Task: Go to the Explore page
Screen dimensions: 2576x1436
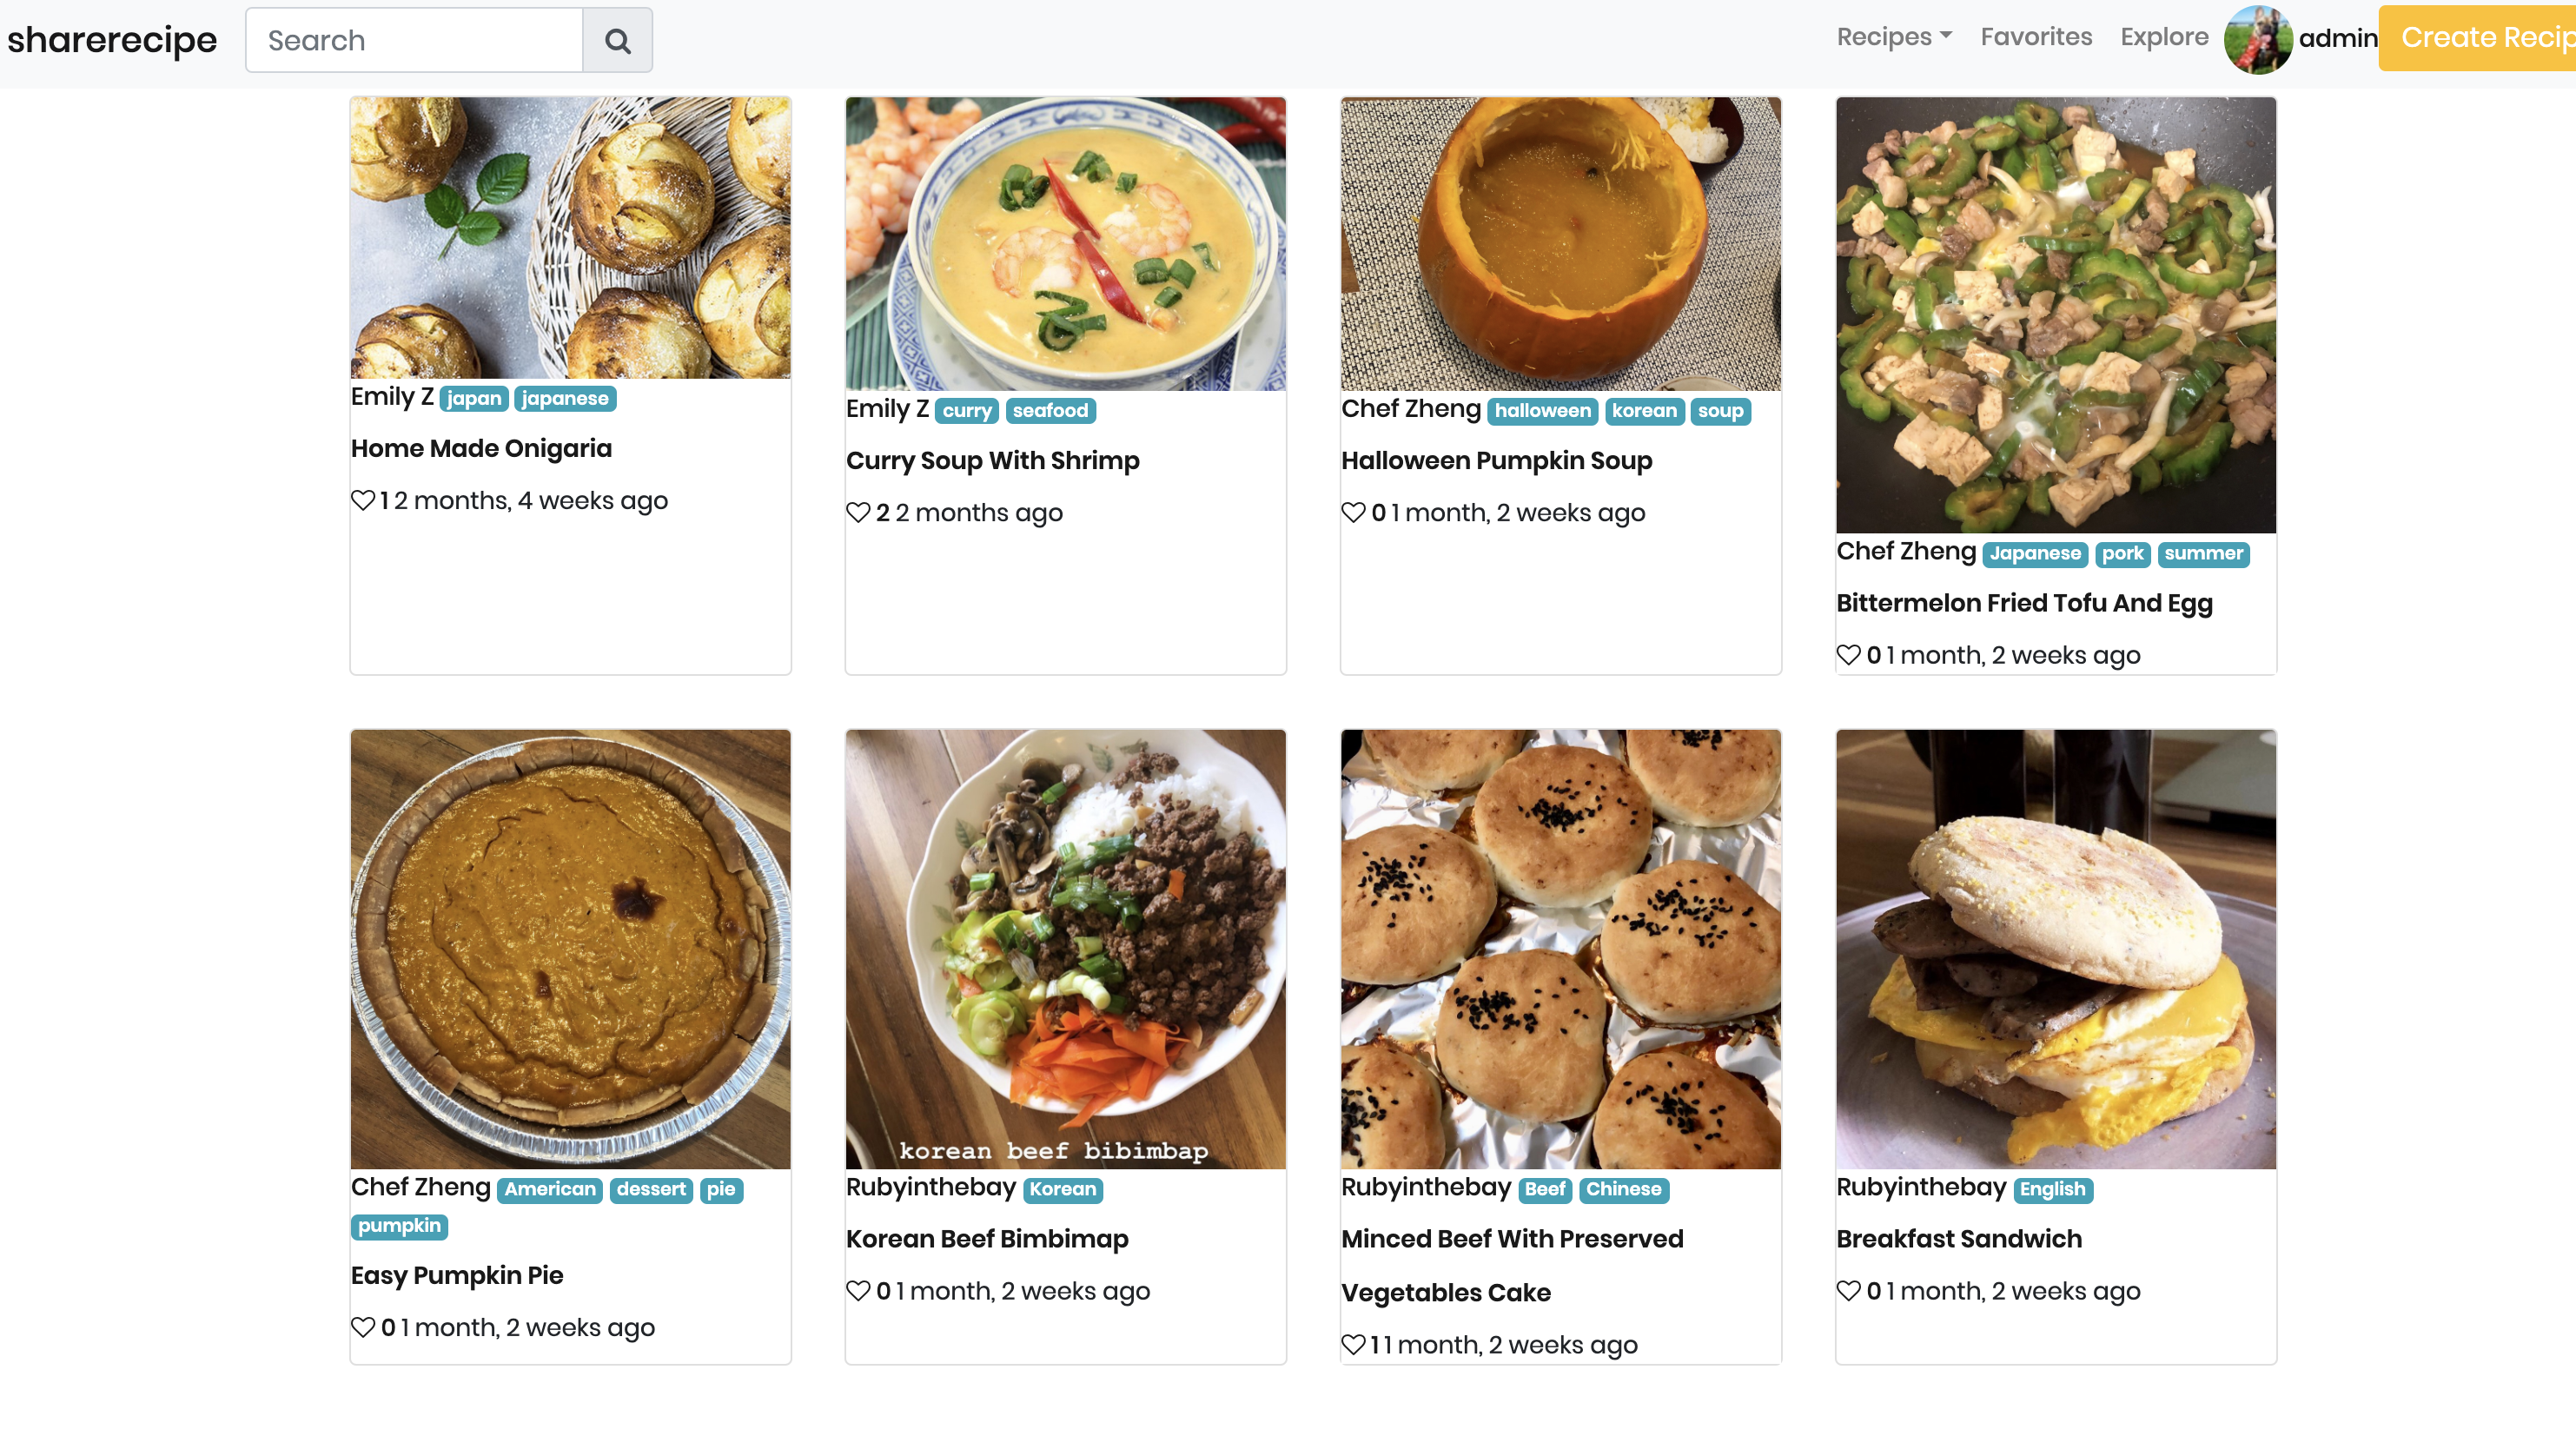Action: [x=2163, y=37]
